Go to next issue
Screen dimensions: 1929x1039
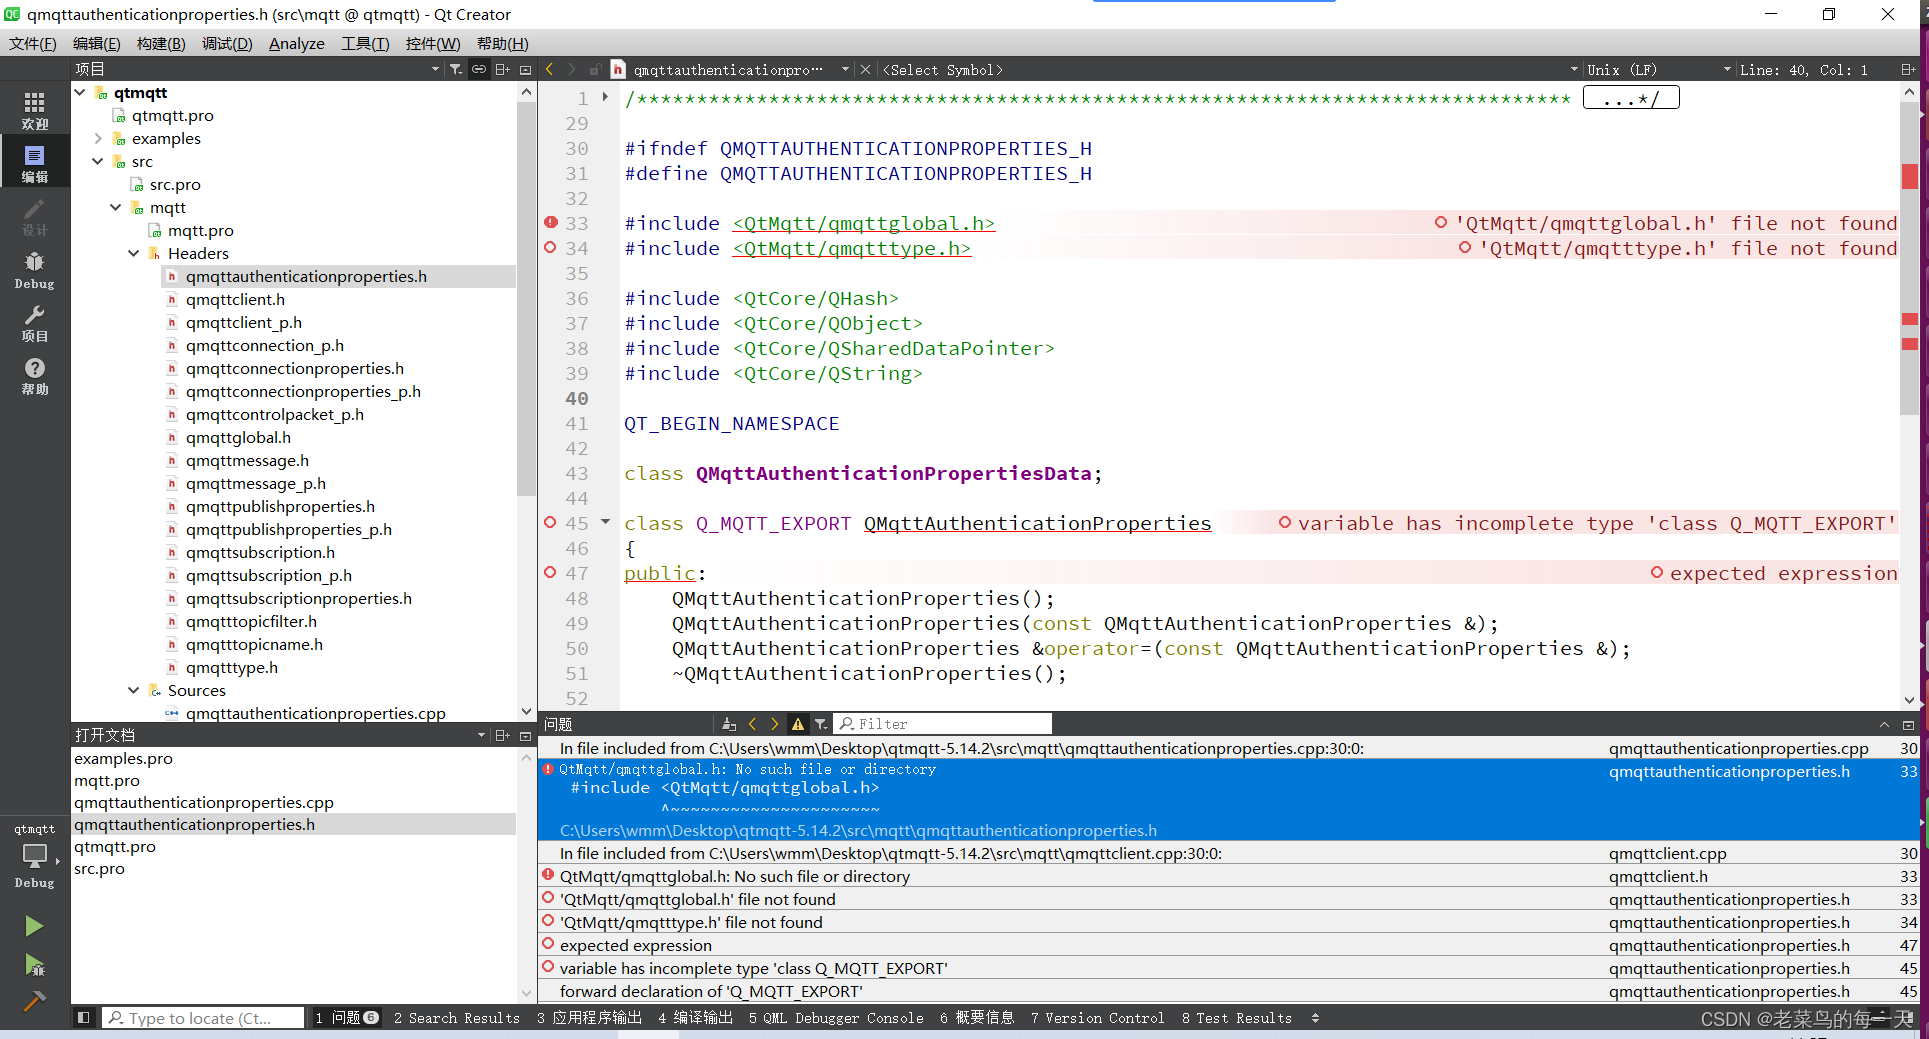[774, 724]
